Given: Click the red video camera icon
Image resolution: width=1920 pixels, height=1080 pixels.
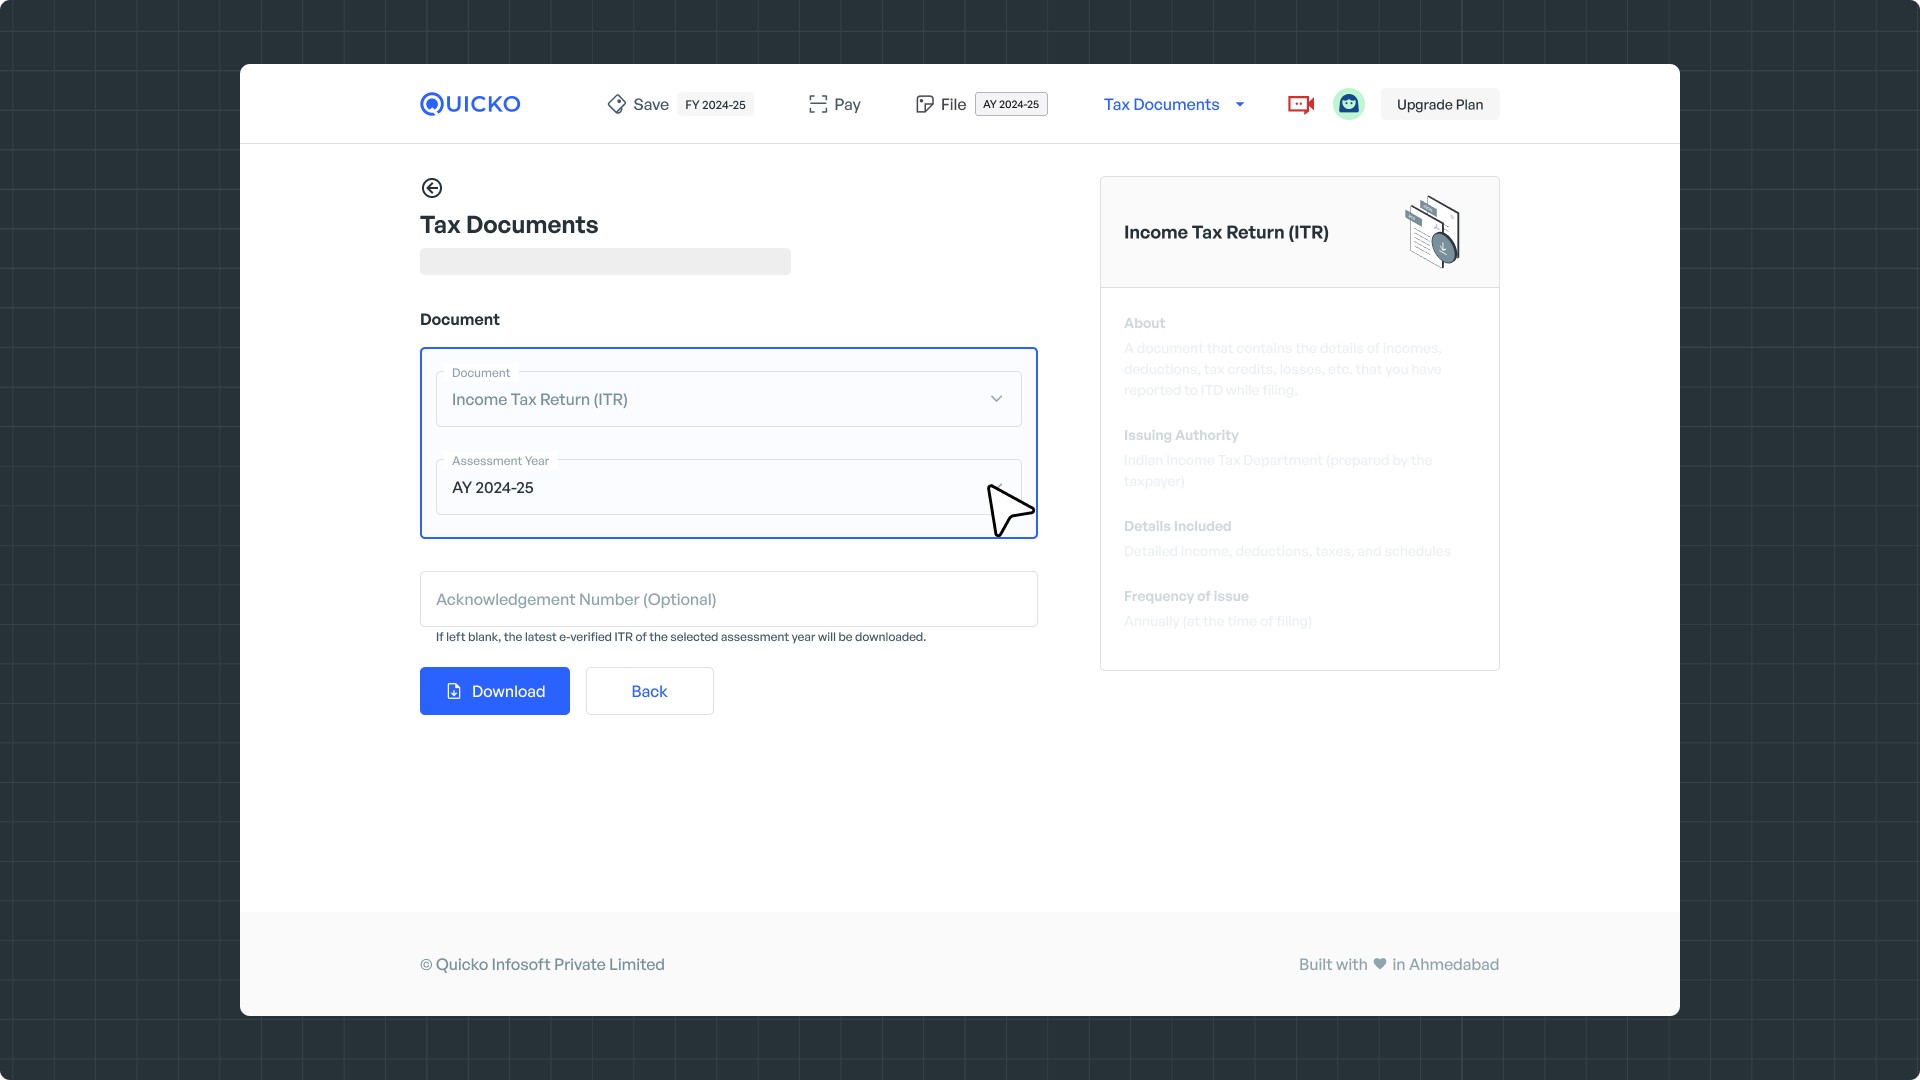Looking at the screenshot, I should [1300, 104].
